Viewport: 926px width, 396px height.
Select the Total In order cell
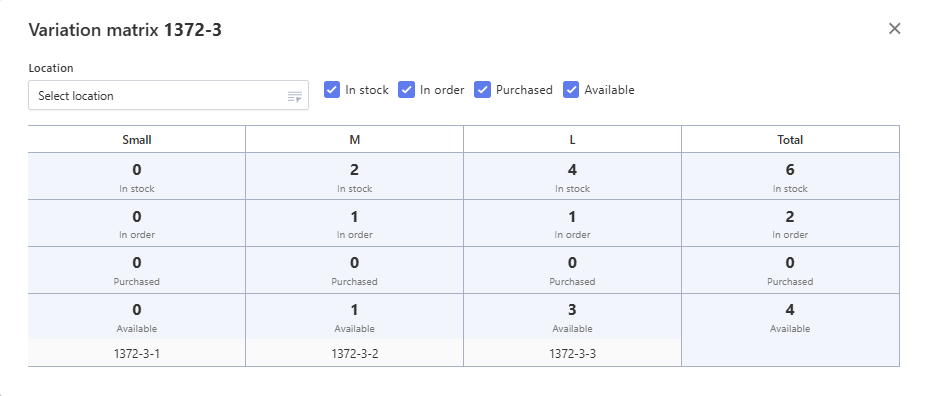click(x=790, y=223)
